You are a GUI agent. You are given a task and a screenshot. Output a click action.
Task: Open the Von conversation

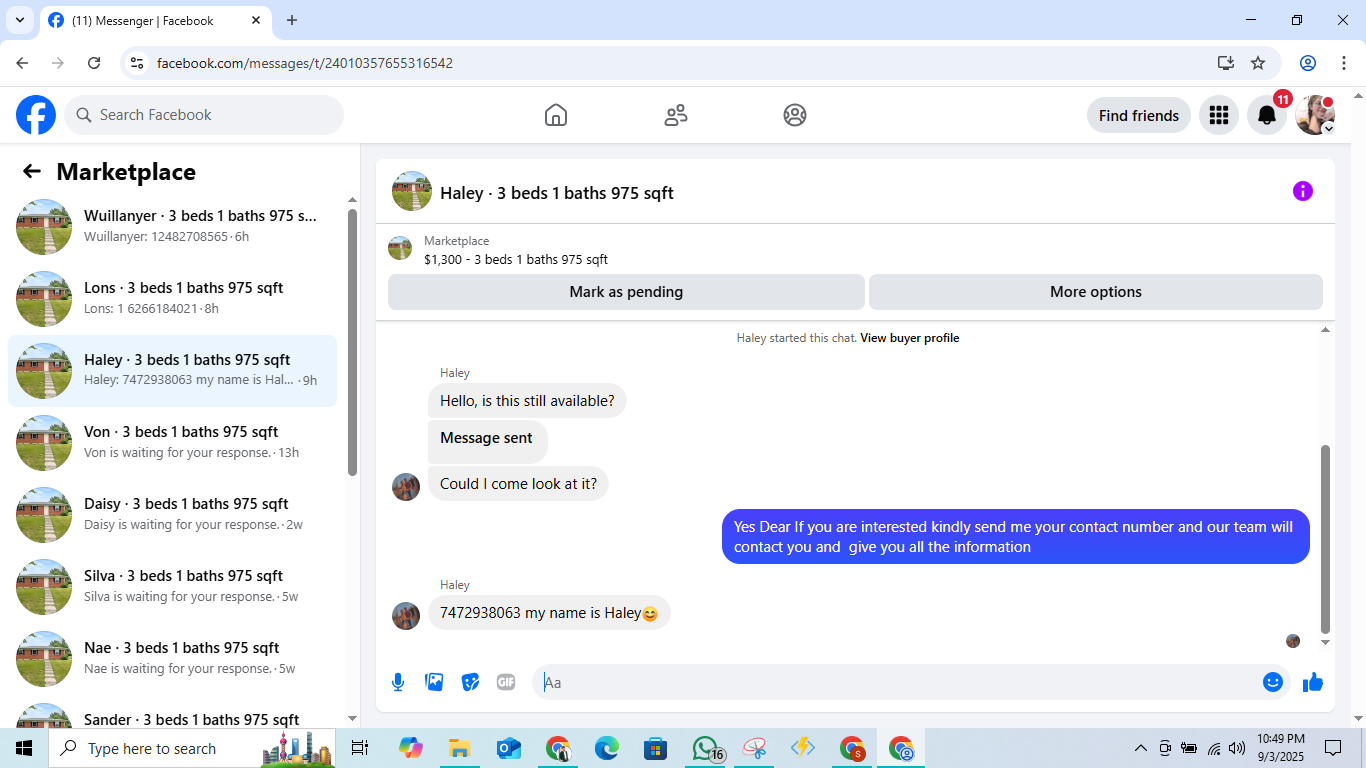click(172, 443)
